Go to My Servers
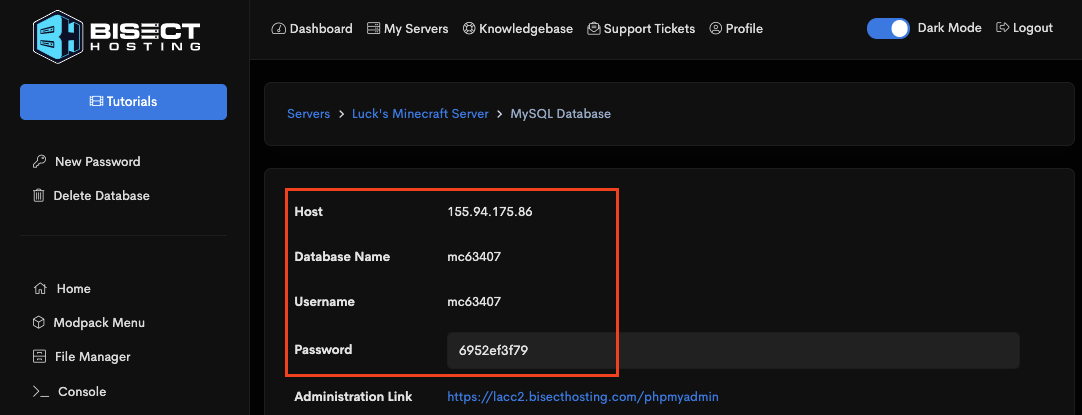The image size is (1082, 415). pyautogui.click(x=407, y=29)
